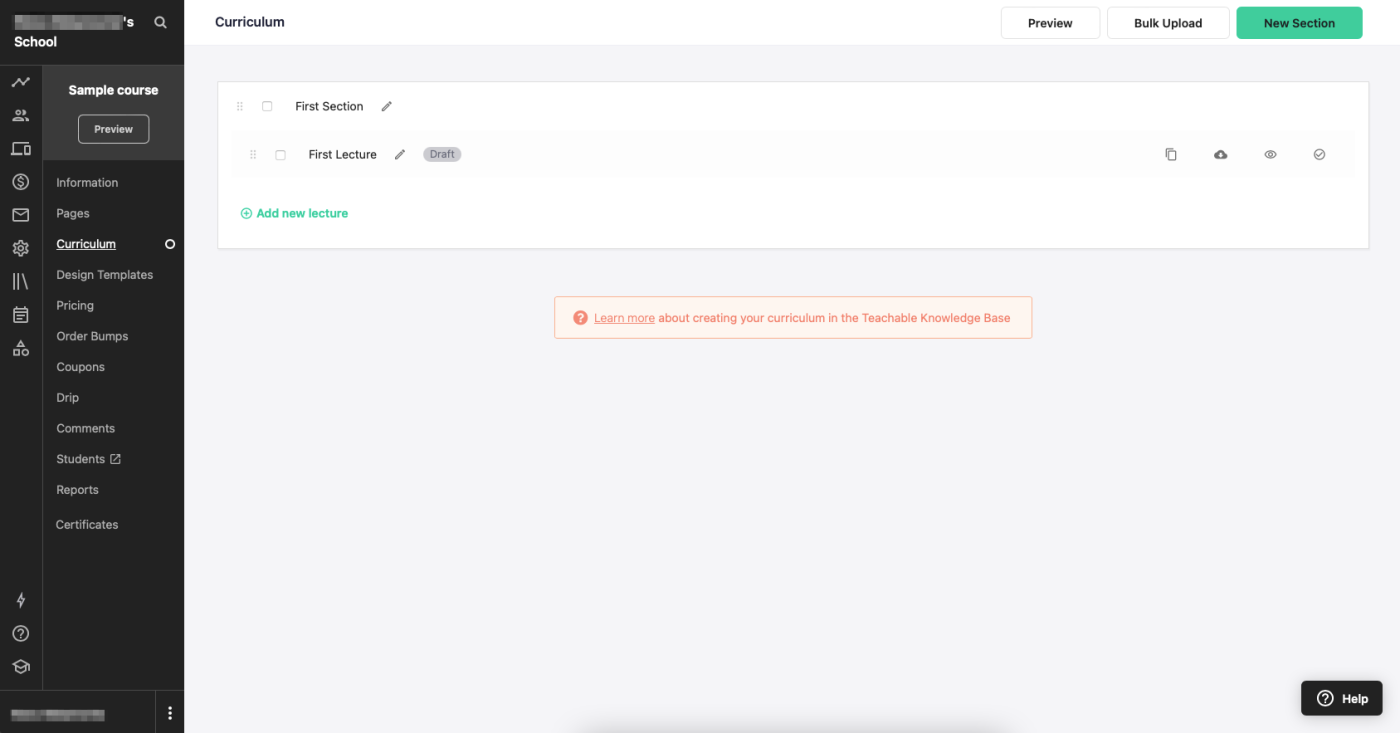Click the lightning bolt icon in sidebar
The width and height of the screenshot is (1400, 733).
(x=20, y=600)
